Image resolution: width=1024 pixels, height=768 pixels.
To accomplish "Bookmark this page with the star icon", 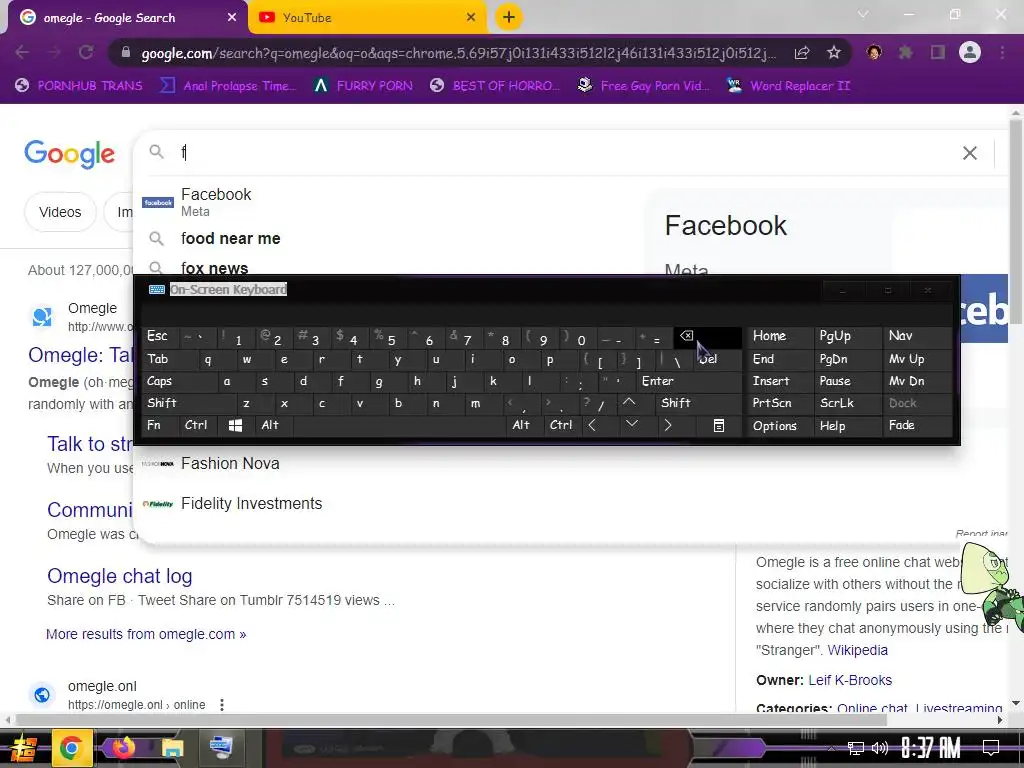I will pos(833,52).
